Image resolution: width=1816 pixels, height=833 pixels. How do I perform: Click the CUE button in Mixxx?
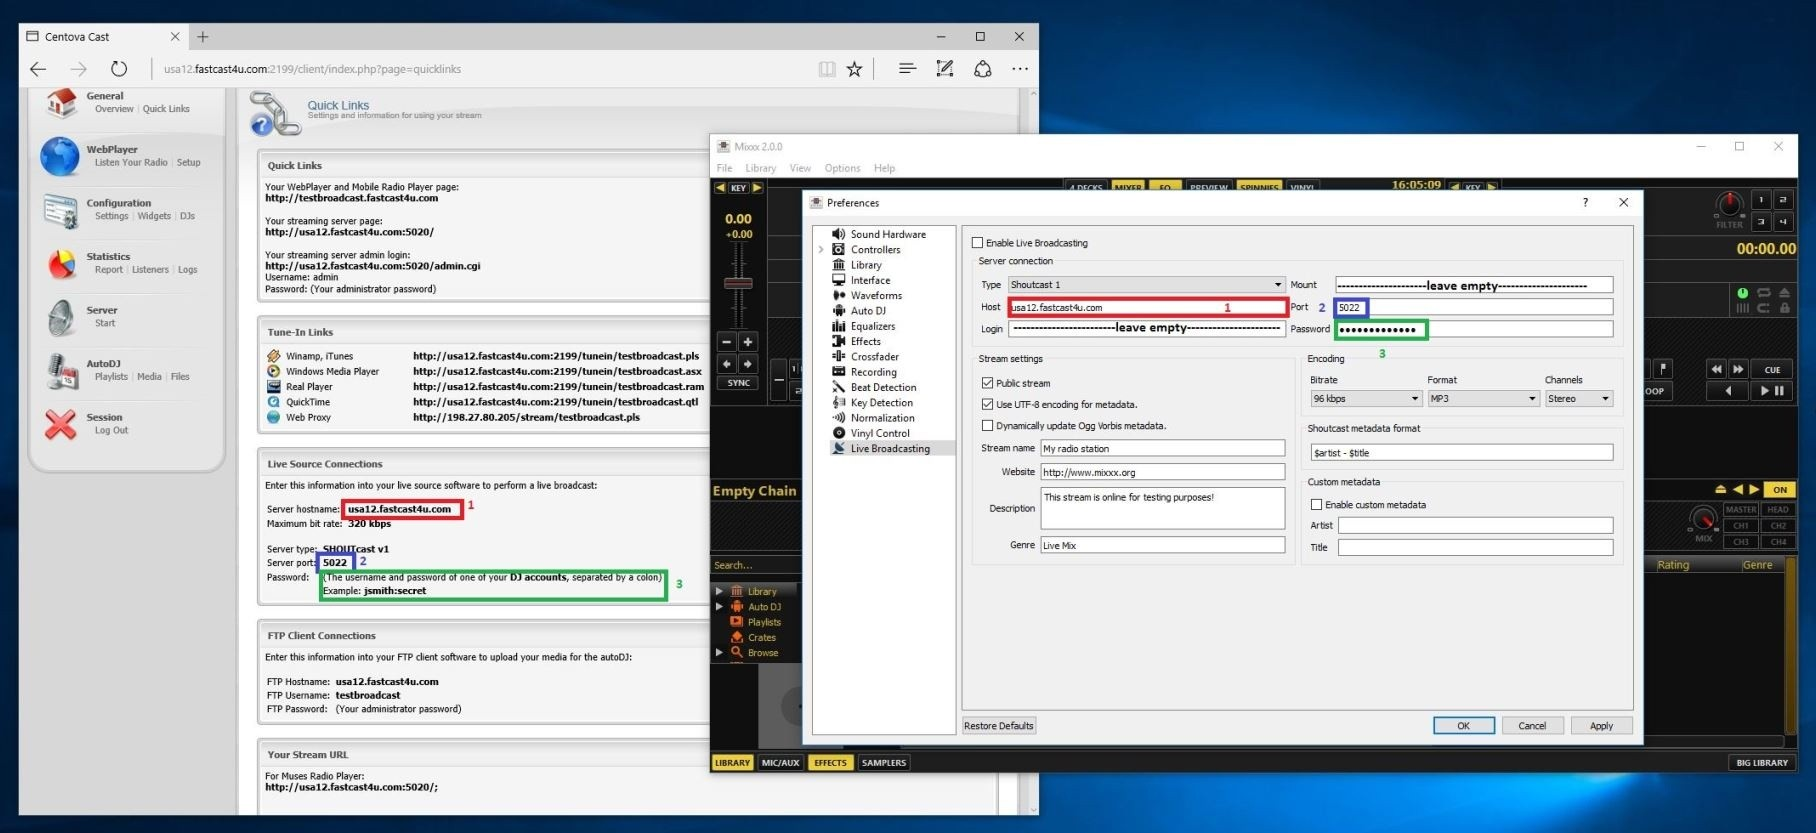1772,369
